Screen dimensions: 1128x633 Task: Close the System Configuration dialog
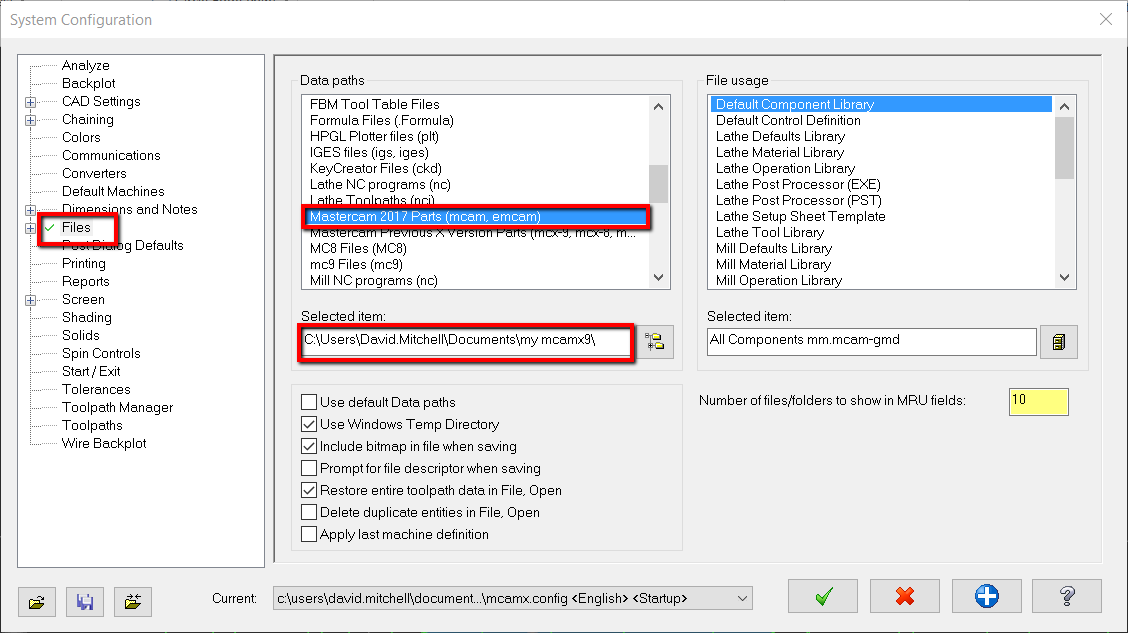1106,19
